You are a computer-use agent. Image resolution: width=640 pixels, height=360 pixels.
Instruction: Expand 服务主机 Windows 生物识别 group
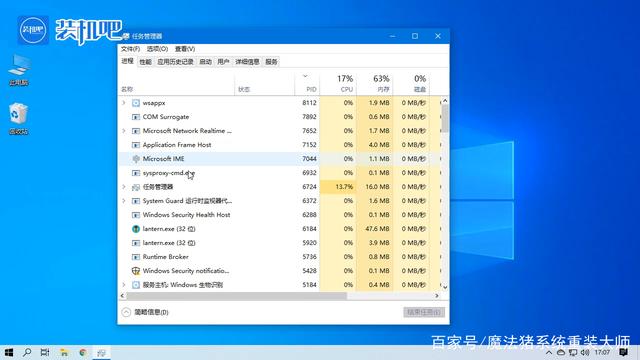124,285
